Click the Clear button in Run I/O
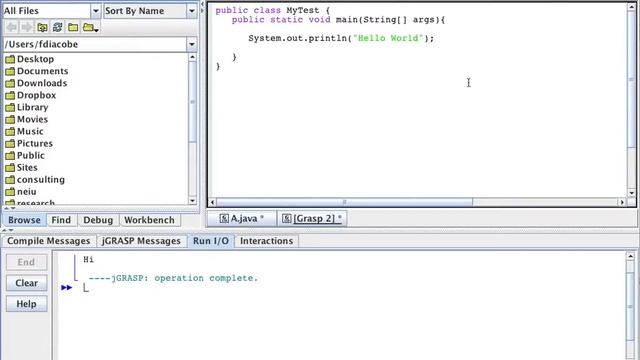 pos(26,283)
